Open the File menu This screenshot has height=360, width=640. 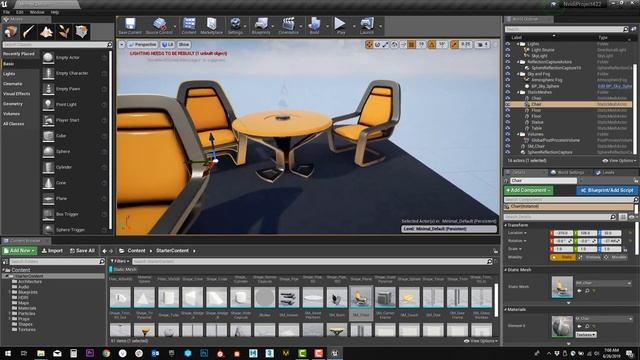pyautogui.click(x=7, y=12)
